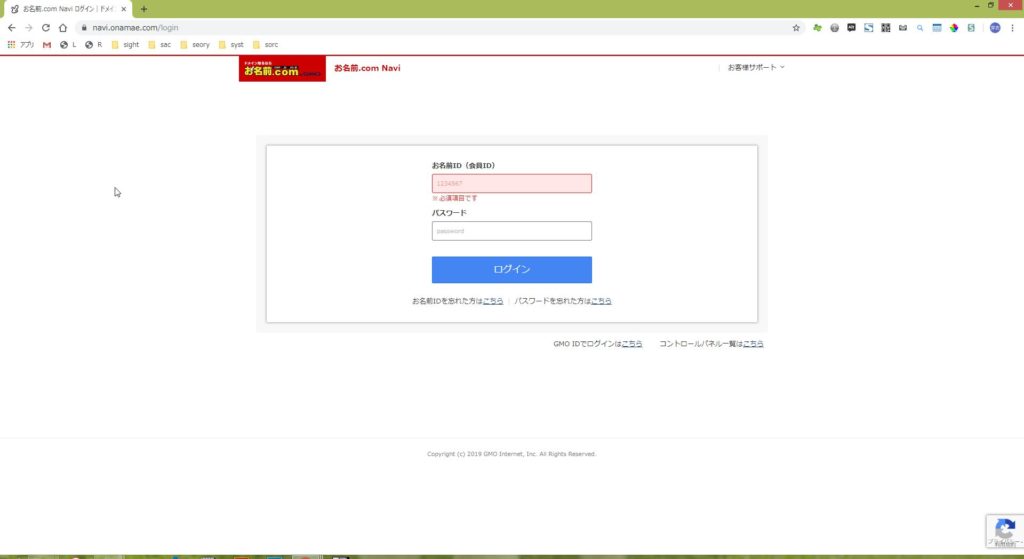Open the Apps grid bookmark shortcut
The image size is (1024, 559).
click(x=21, y=44)
